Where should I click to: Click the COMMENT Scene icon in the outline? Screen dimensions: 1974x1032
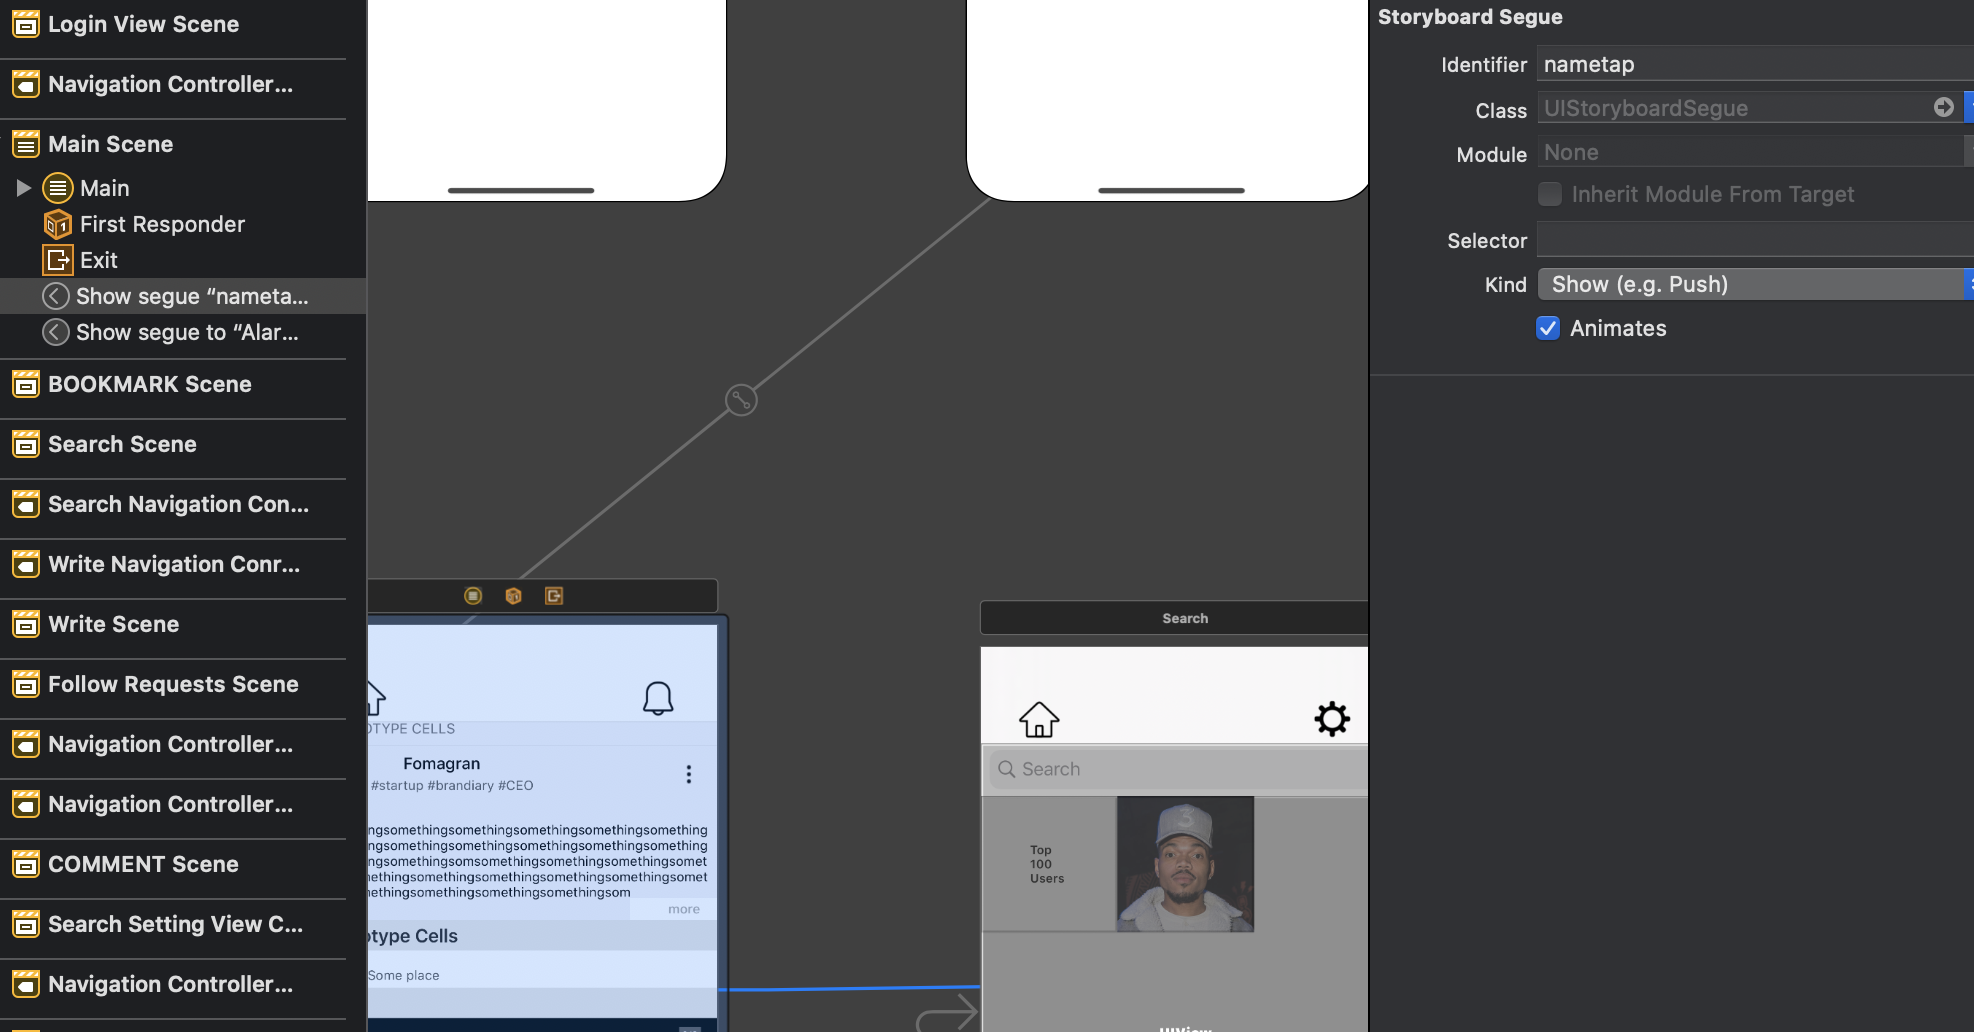coord(26,864)
